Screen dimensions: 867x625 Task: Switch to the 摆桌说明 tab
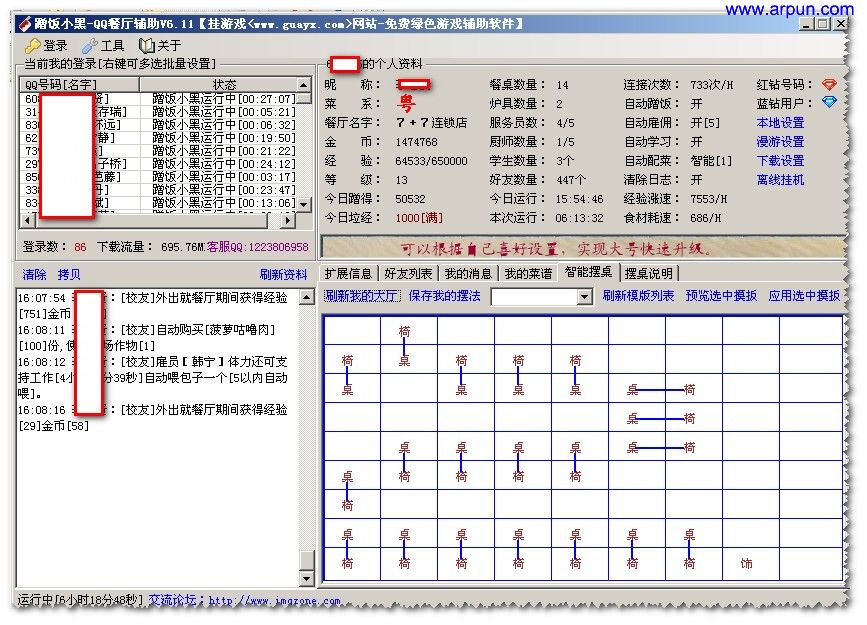click(649, 273)
